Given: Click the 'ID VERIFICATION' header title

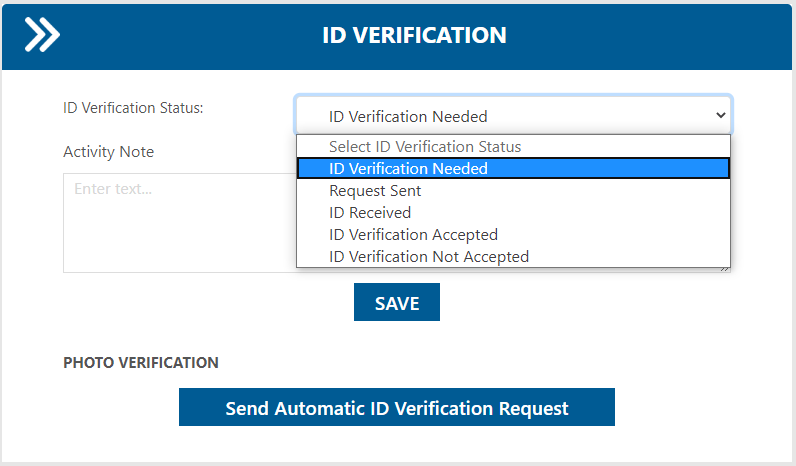Looking at the screenshot, I should (x=414, y=35).
